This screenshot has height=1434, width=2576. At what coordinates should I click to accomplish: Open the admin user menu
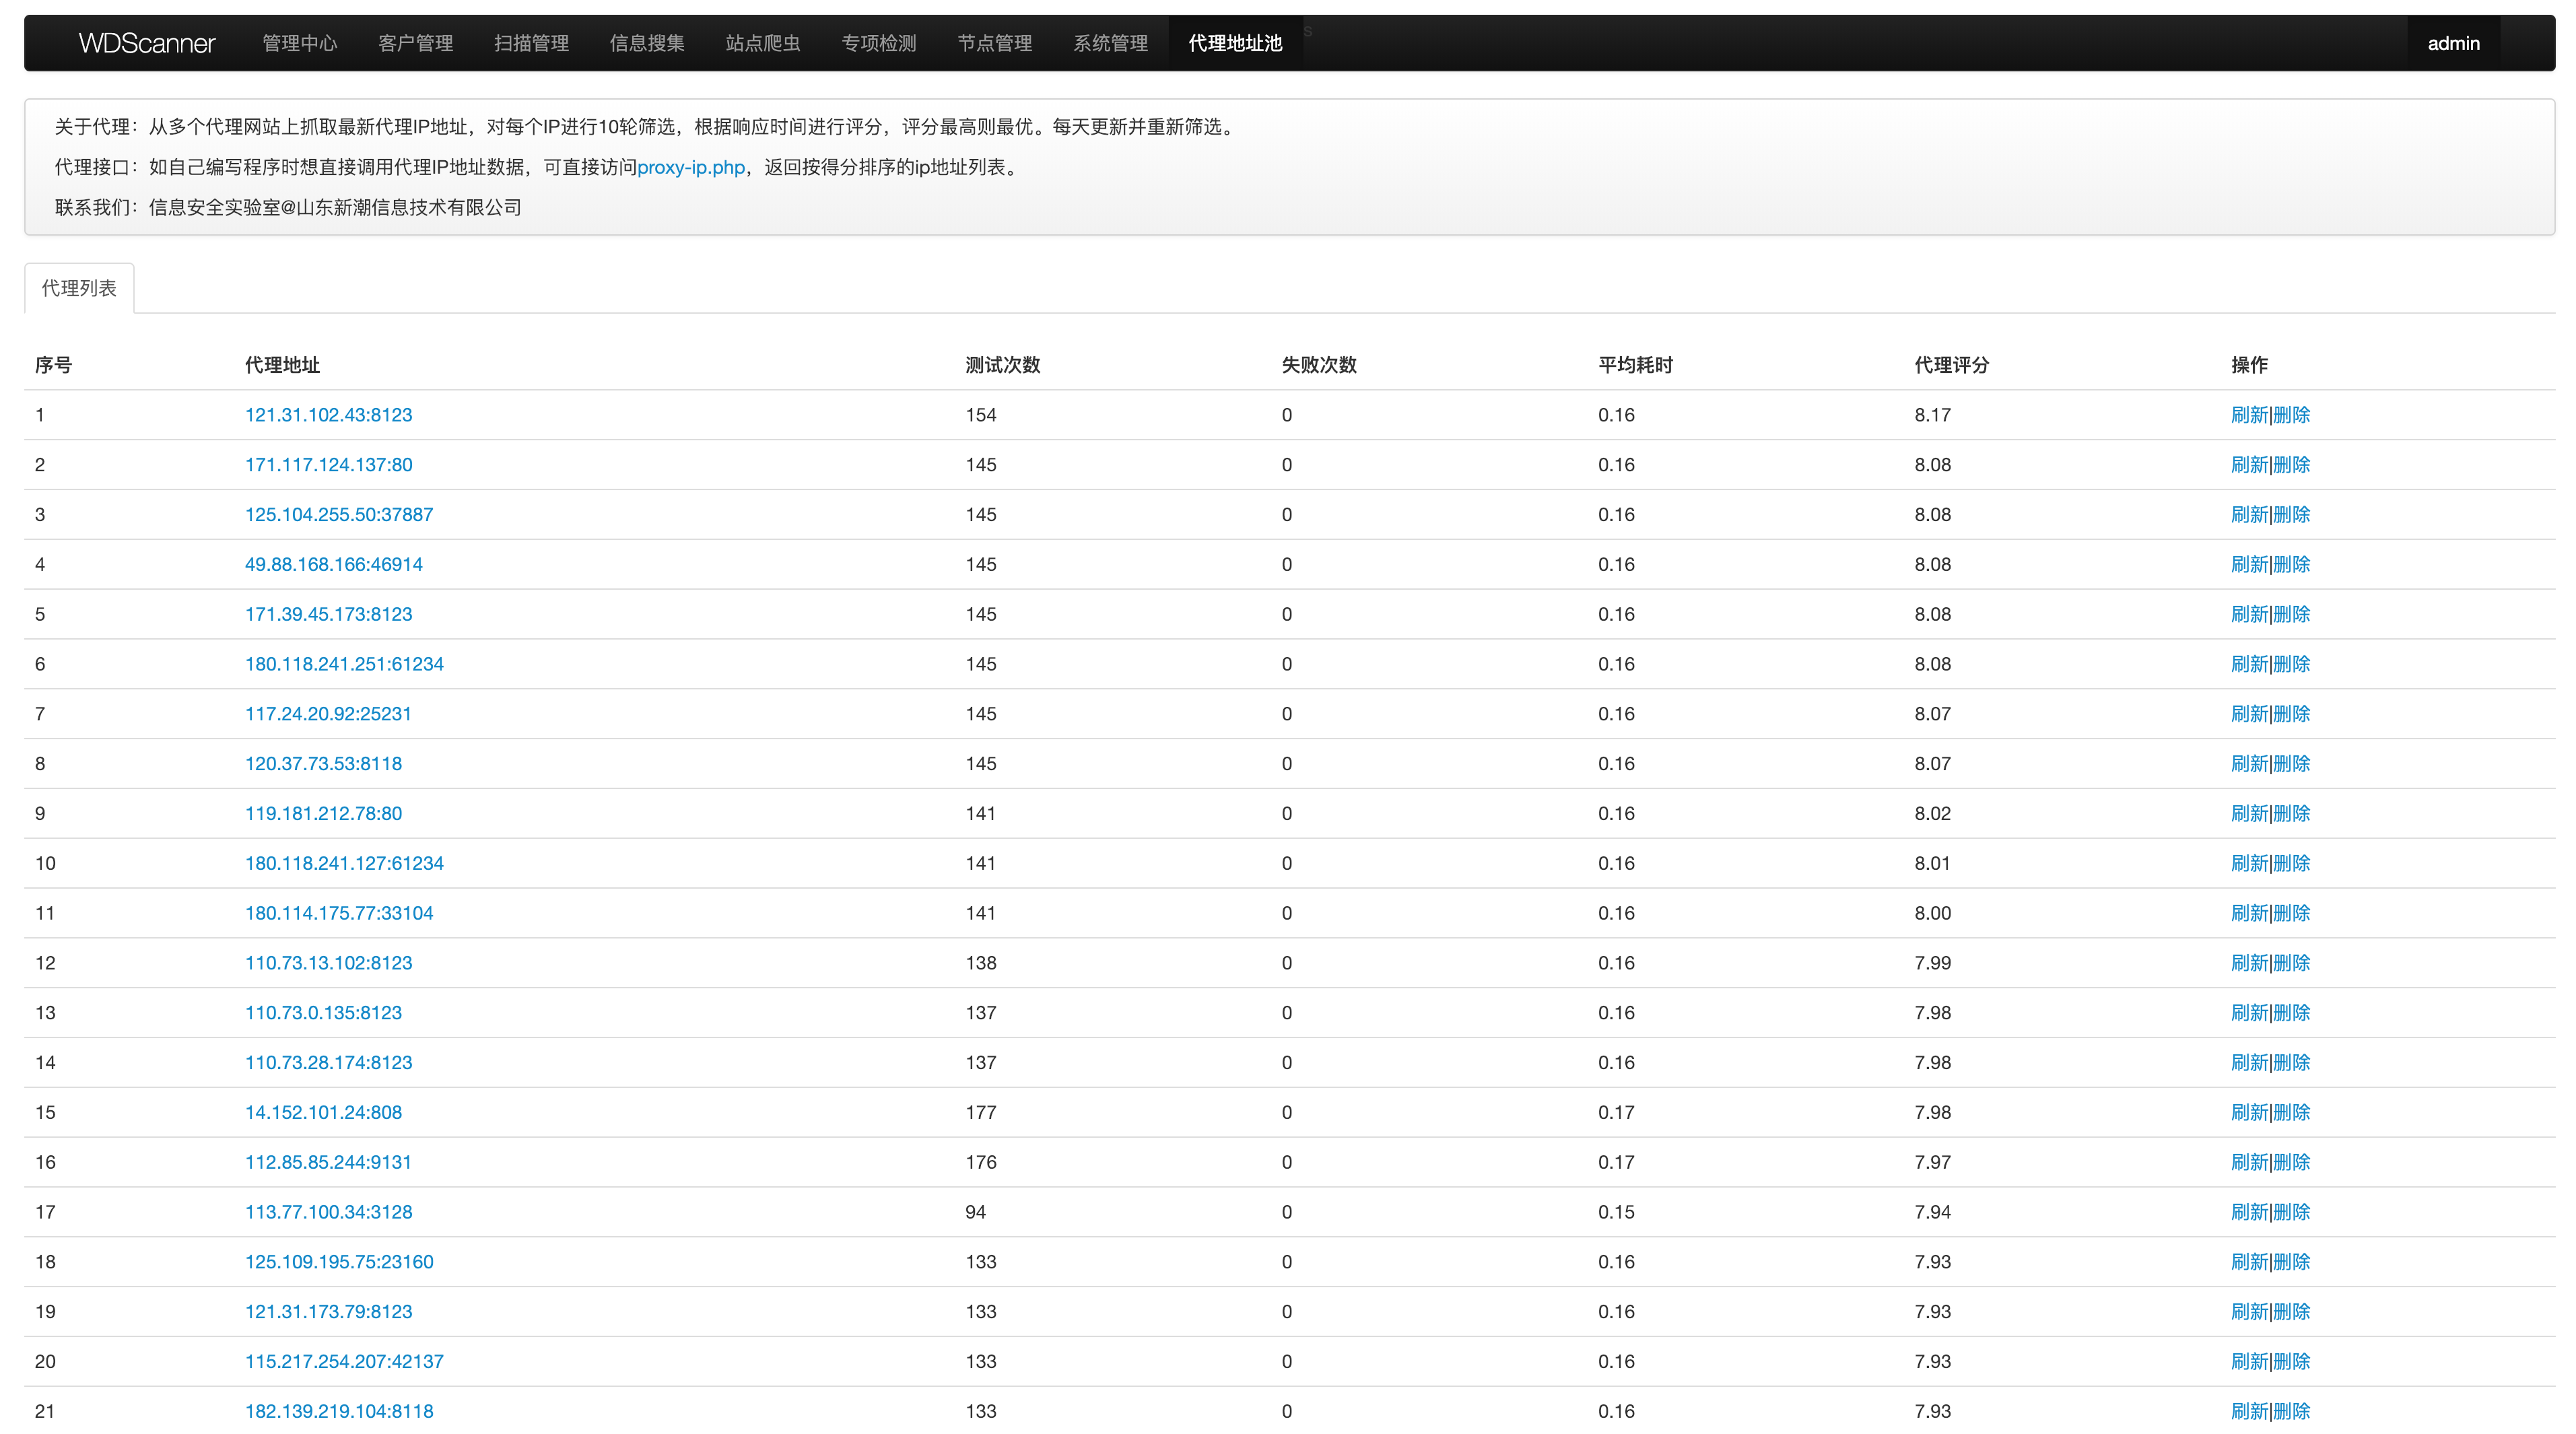(2453, 43)
